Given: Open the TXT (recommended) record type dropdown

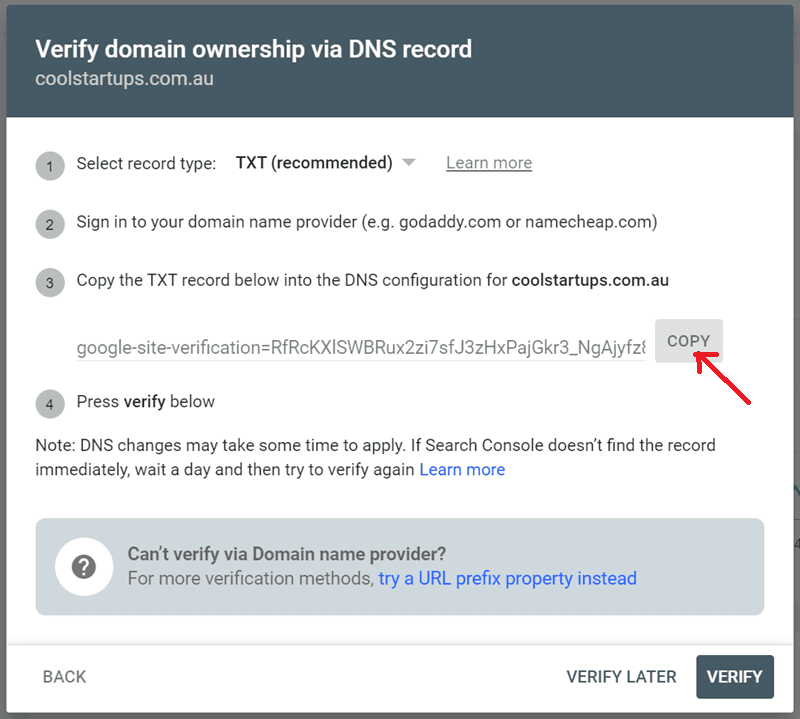Looking at the screenshot, I should [x=314, y=163].
